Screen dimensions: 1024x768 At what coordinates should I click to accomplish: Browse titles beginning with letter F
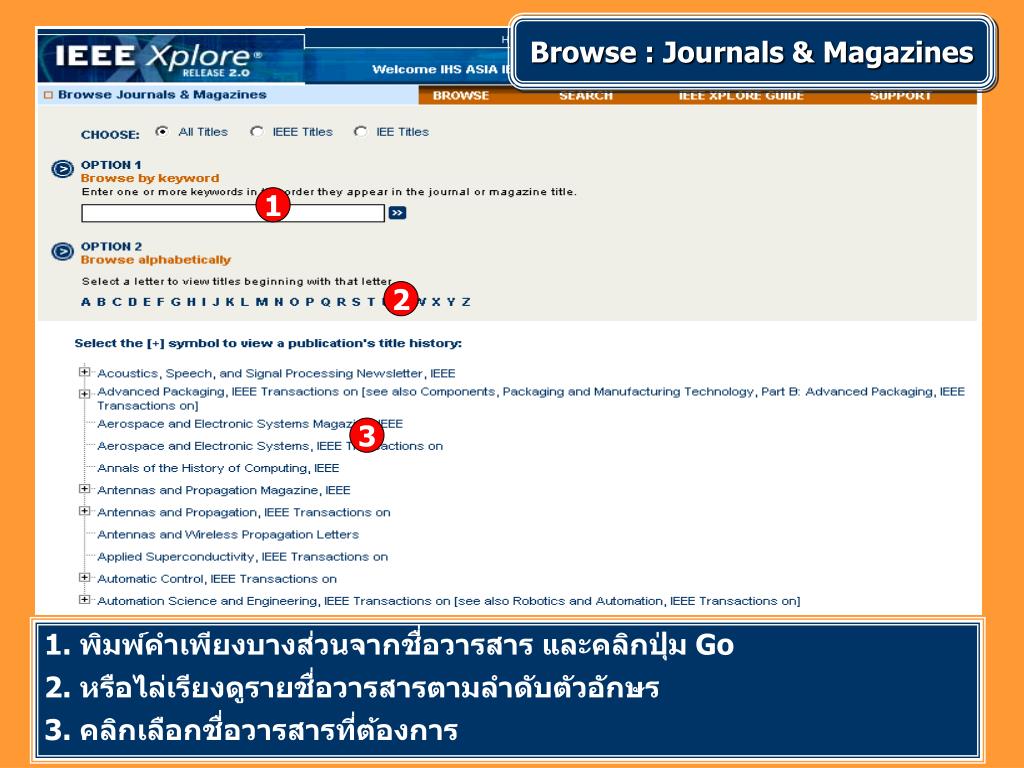pyautogui.click(x=161, y=302)
